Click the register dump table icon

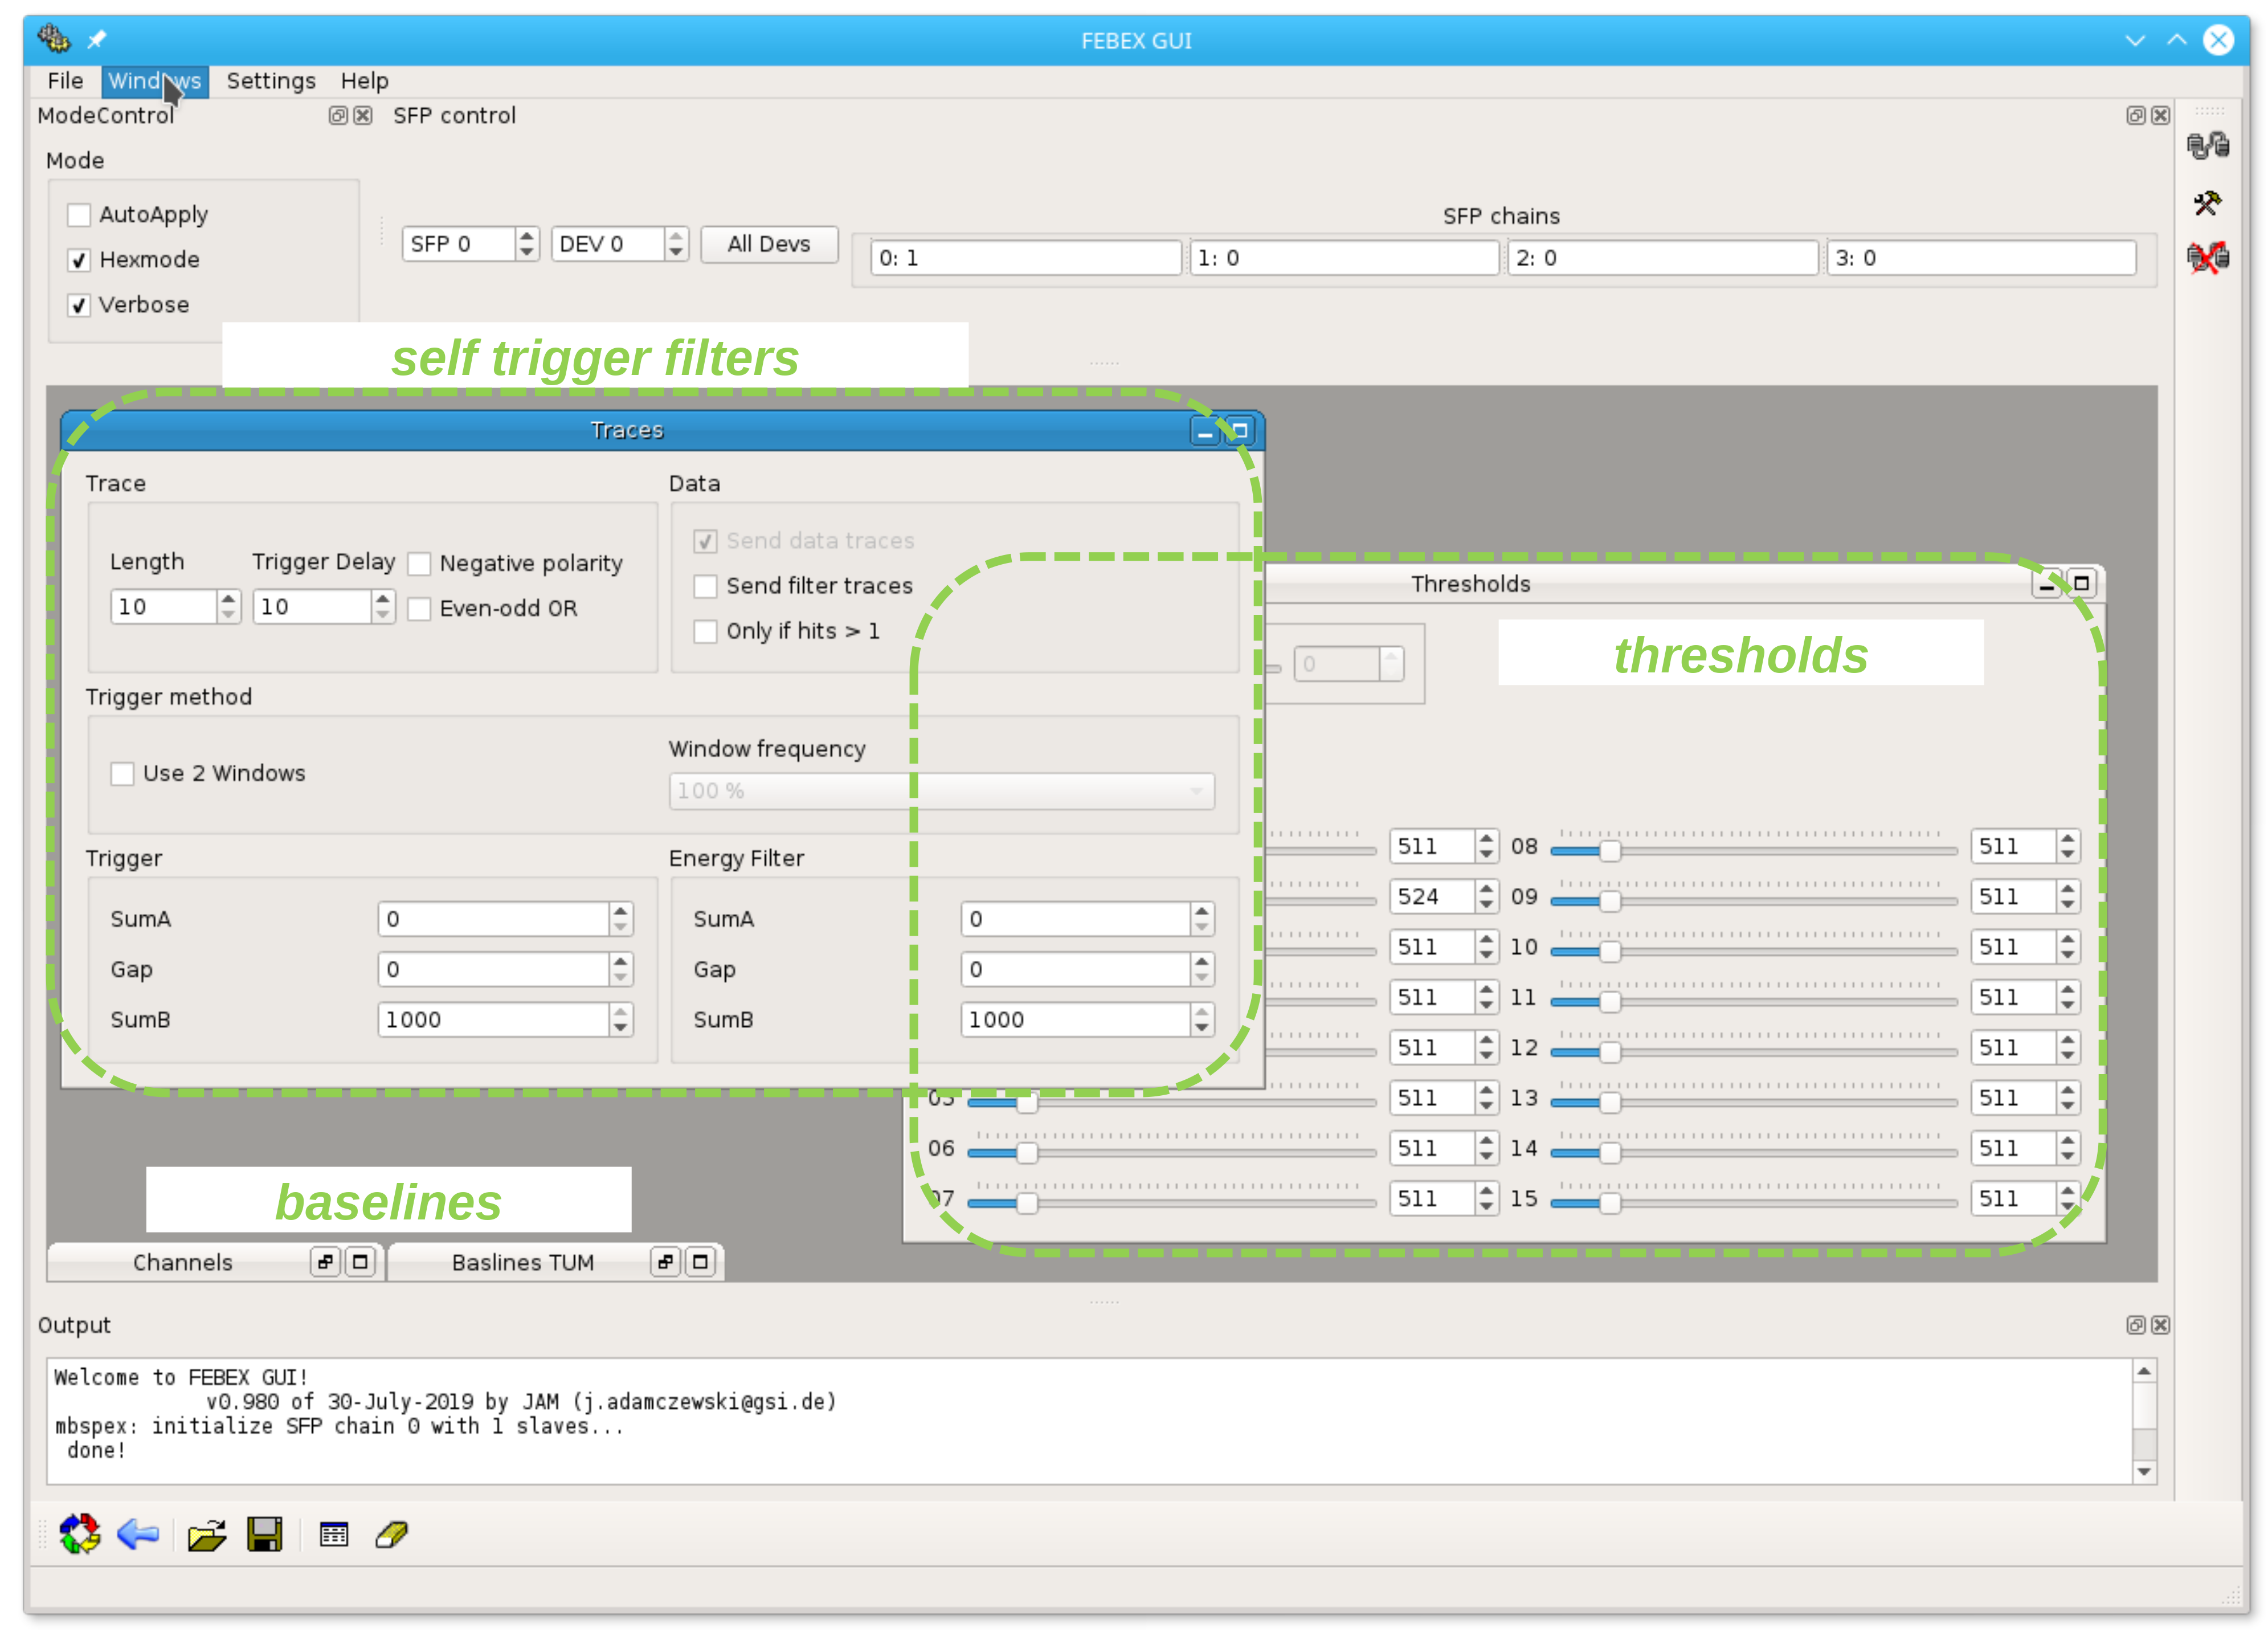[x=334, y=1534]
